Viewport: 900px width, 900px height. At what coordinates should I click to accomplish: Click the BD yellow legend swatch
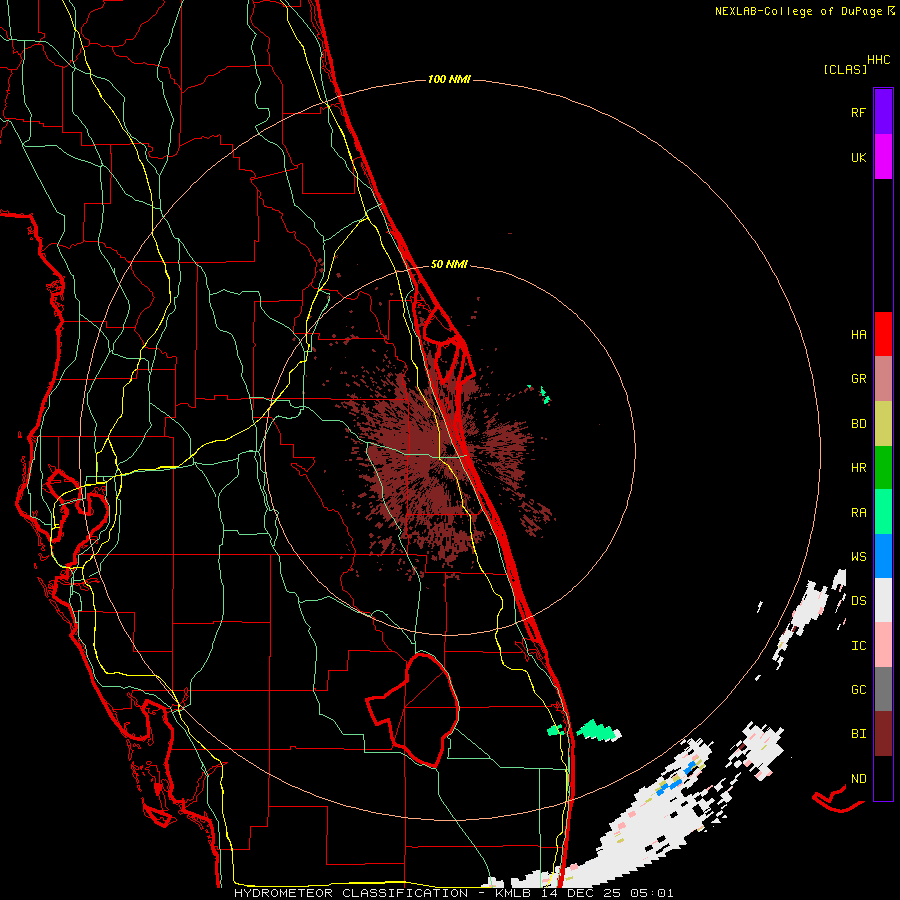(883, 424)
